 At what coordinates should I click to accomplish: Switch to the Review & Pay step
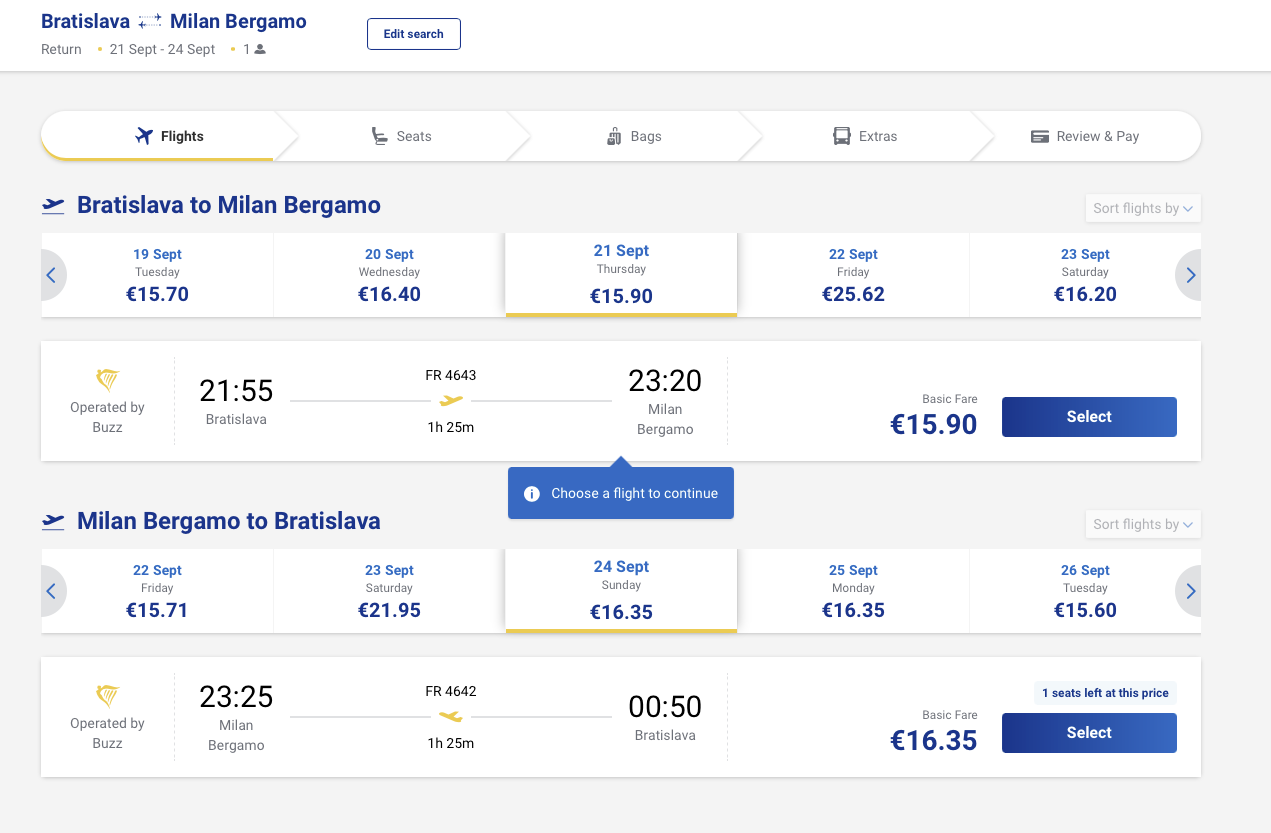point(1085,136)
